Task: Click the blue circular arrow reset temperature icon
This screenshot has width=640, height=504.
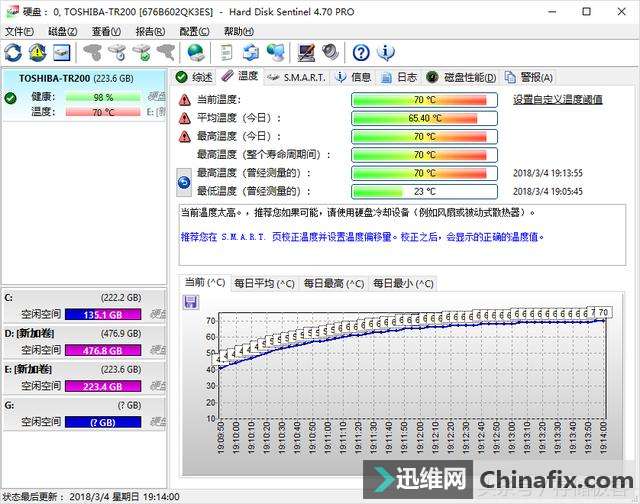Action: tap(184, 182)
